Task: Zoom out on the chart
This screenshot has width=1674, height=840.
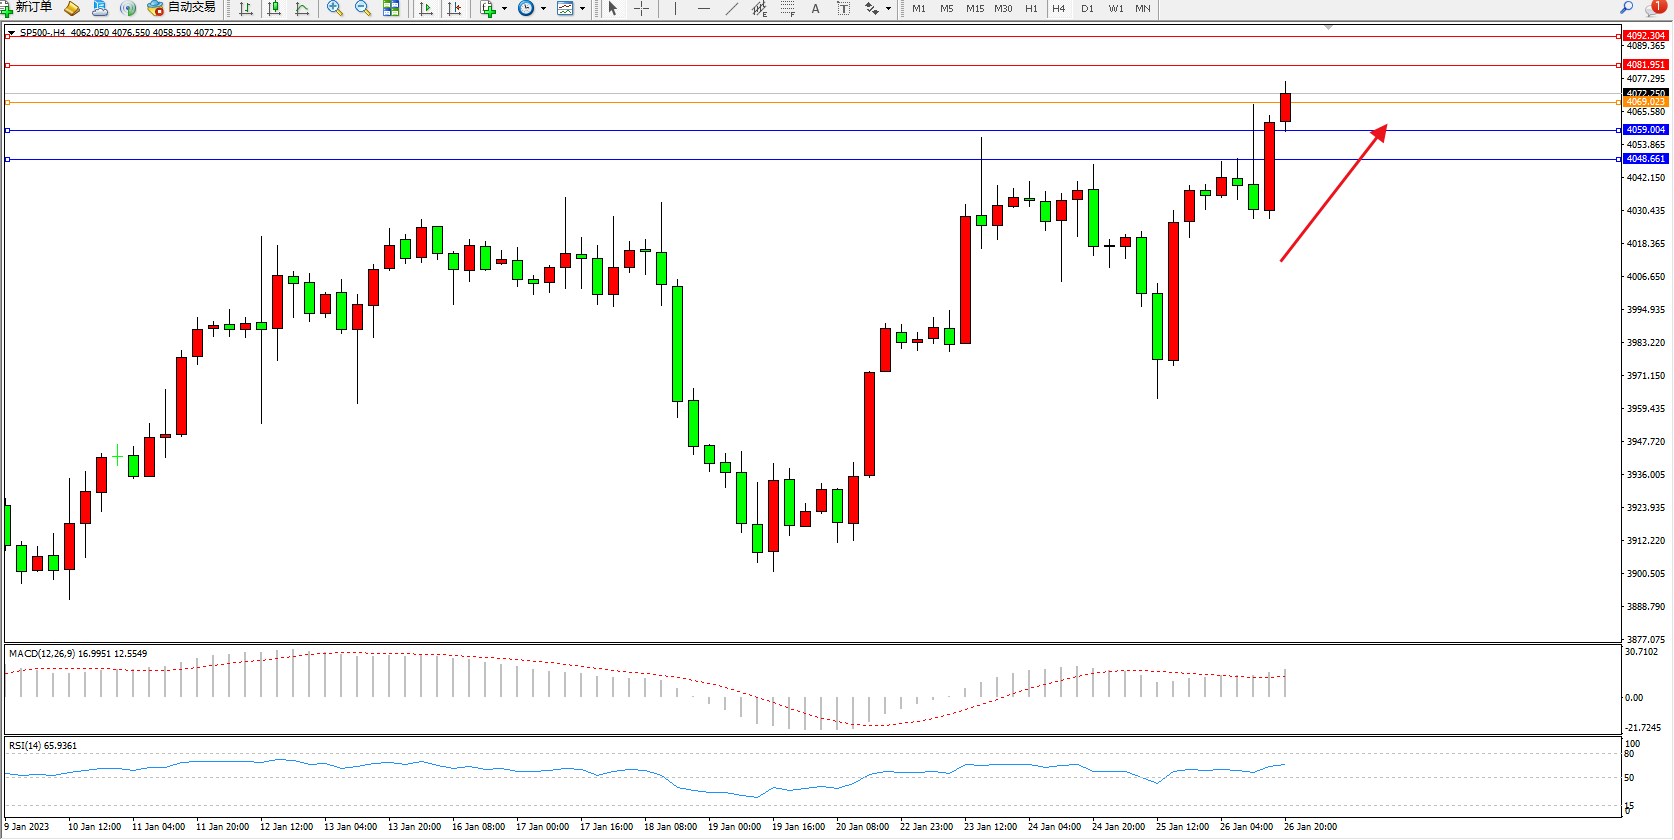Action: [363, 8]
